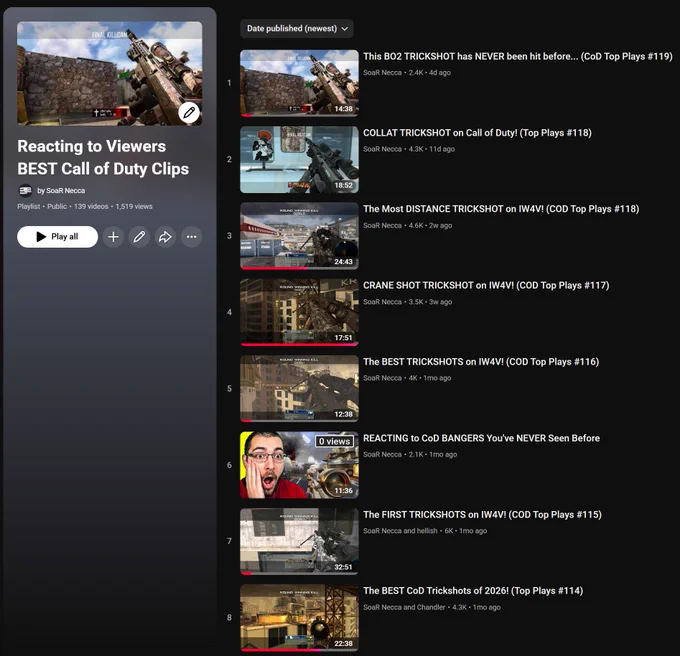The width and height of the screenshot is (680, 656).
Task: Click 'SoaR Necca and hellish' channel text
Action: pyautogui.click(x=400, y=531)
